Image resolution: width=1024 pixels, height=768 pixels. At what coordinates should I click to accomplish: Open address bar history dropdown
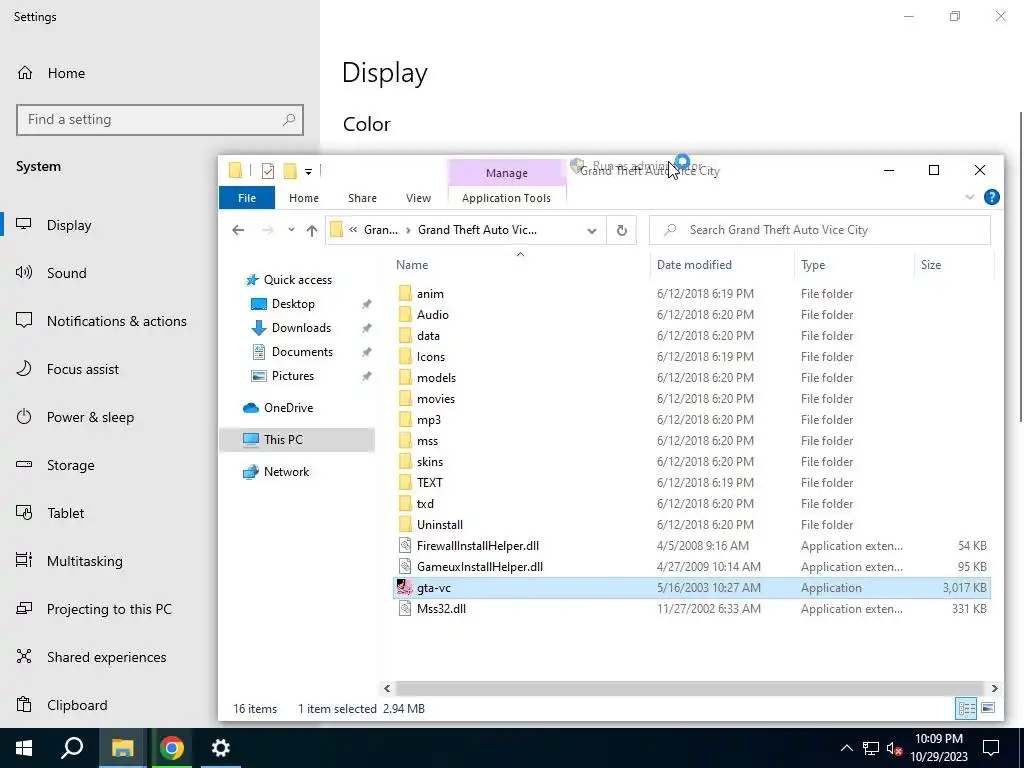(592, 231)
